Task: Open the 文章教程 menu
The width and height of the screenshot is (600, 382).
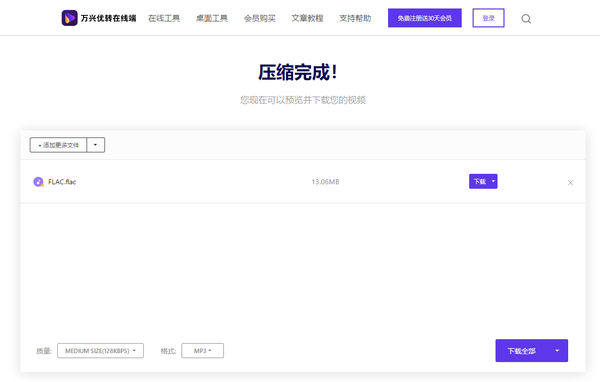Action: click(x=307, y=18)
